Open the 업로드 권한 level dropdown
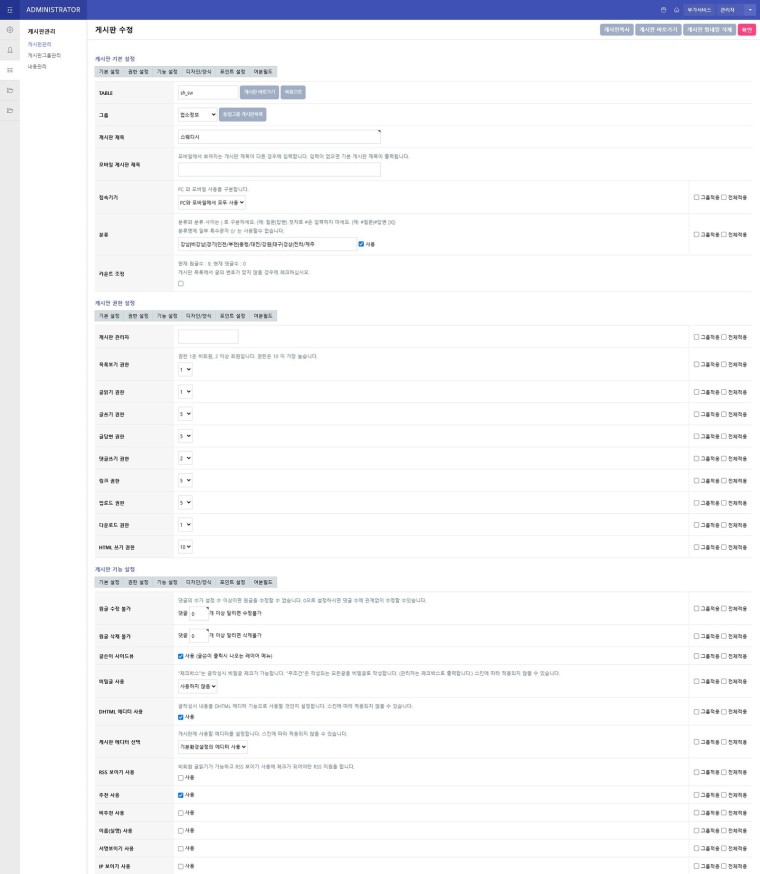 pyautogui.click(x=185, y=503)
